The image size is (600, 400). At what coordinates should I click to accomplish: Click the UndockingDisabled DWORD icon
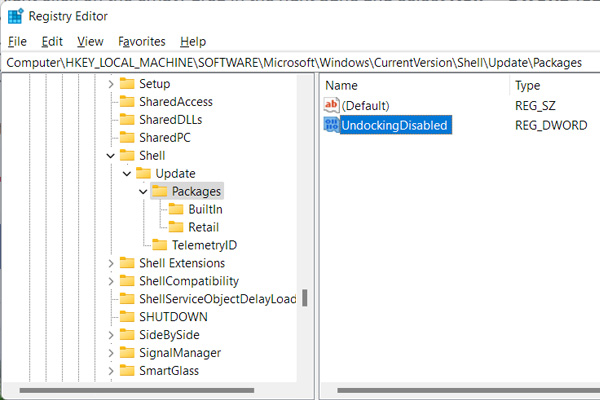pyautogui.click(x=331, y=125)
